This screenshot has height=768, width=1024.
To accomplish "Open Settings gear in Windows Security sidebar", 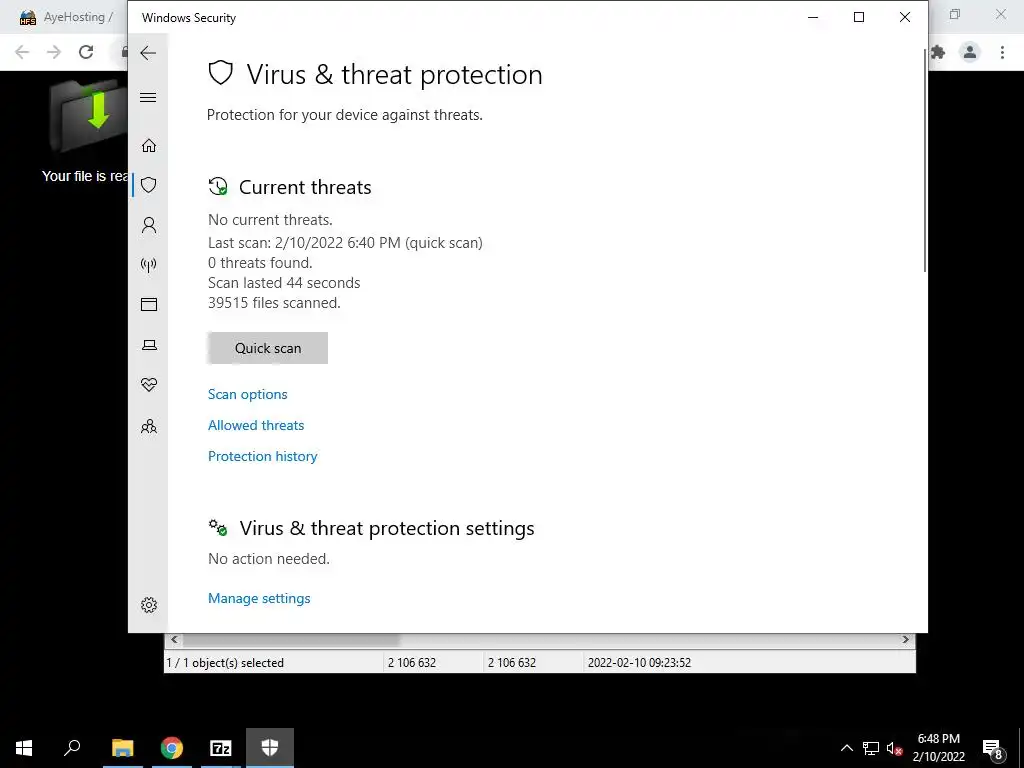I will coord(149,605).
